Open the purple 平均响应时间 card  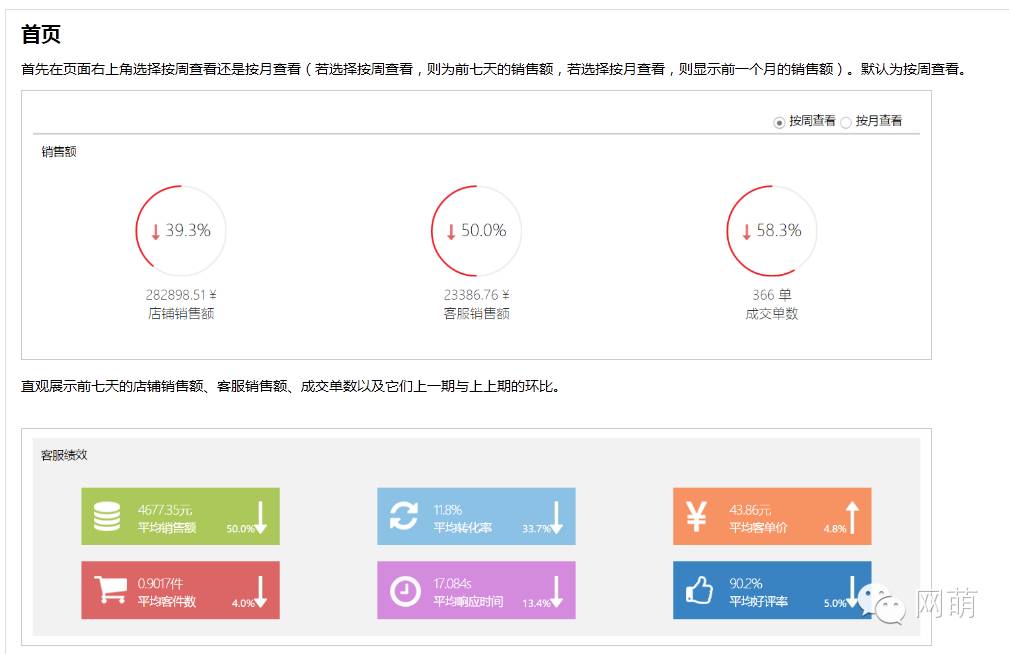(x=476, y=590)
